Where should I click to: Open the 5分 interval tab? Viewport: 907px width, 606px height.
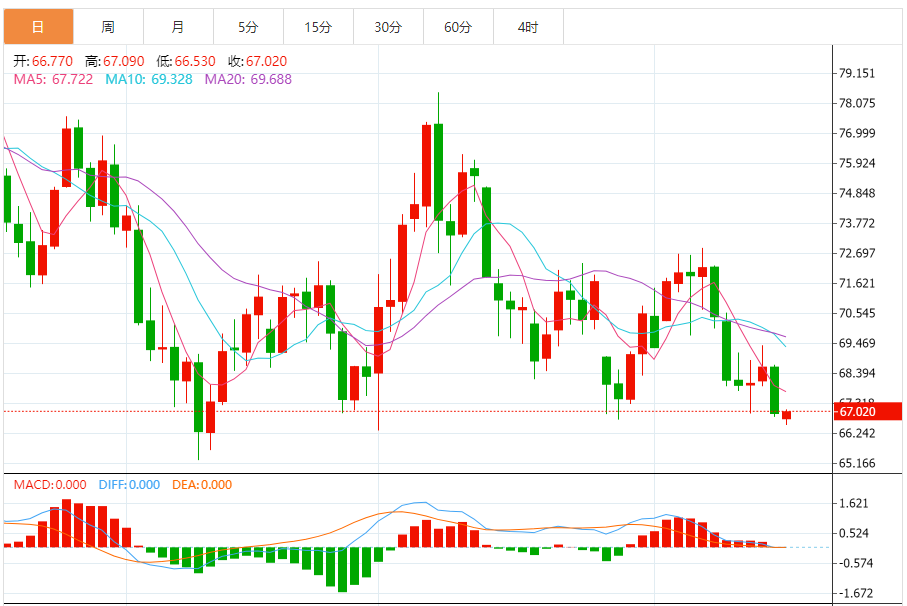click(248, 27)
